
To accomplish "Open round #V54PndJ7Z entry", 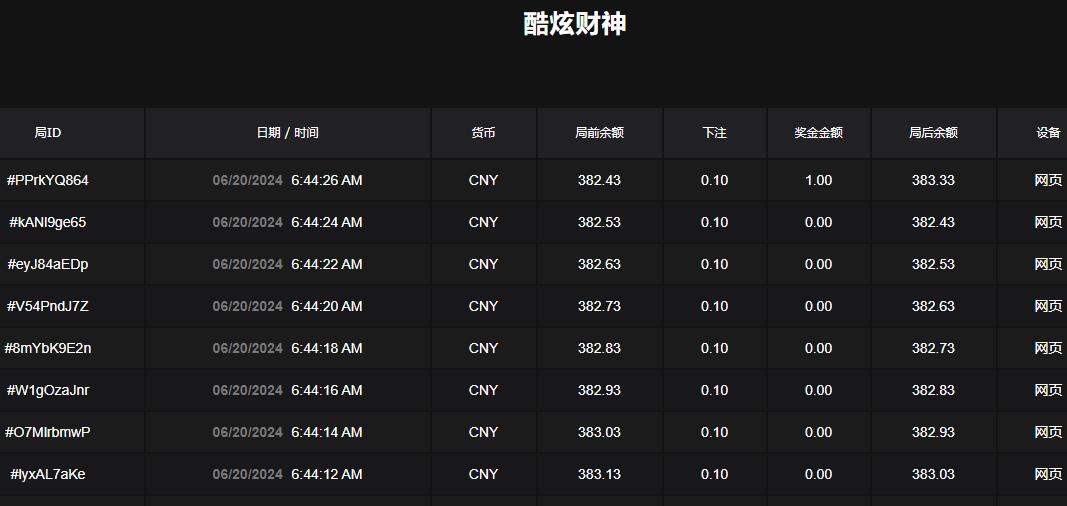I will tap(48, 306).
